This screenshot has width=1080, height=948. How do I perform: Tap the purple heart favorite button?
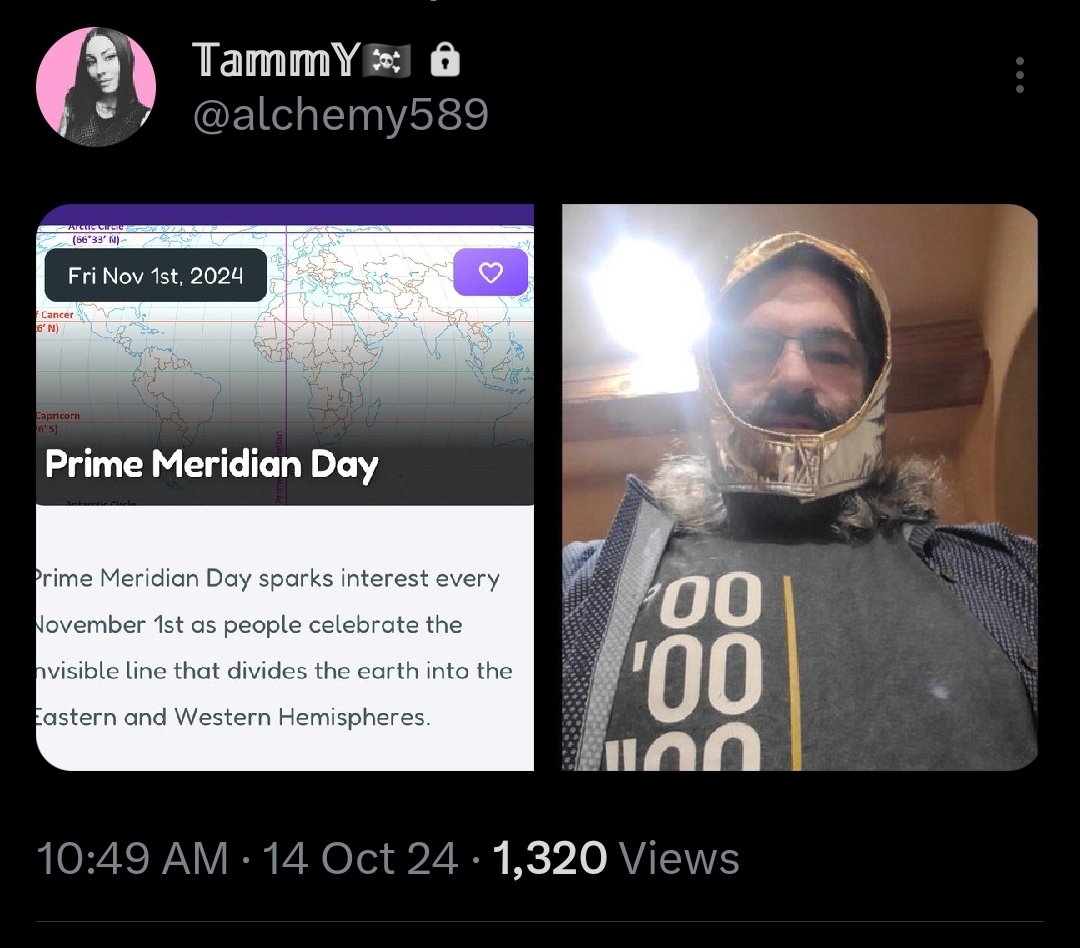pyautogui.click(x=490, y=273)
